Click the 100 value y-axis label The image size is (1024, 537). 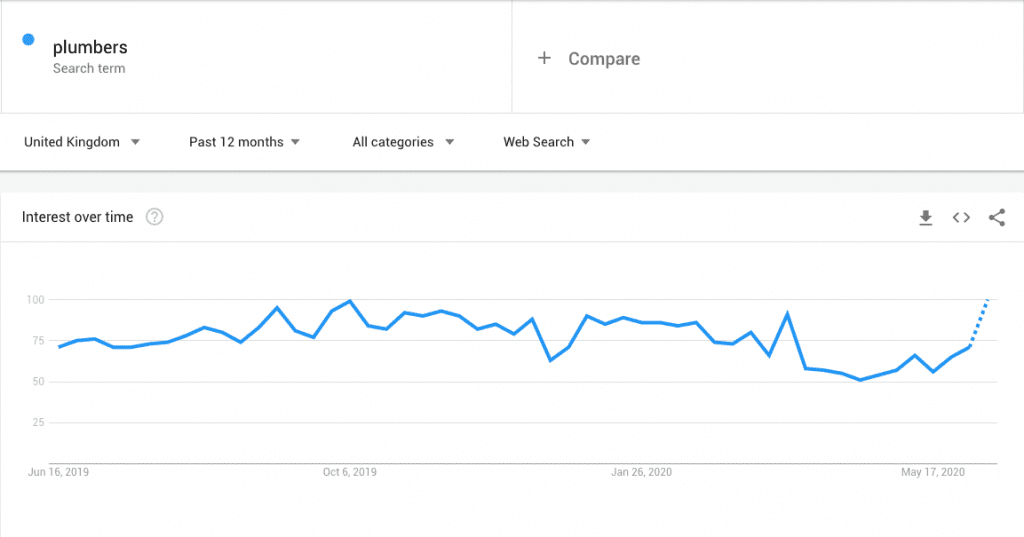36,300
